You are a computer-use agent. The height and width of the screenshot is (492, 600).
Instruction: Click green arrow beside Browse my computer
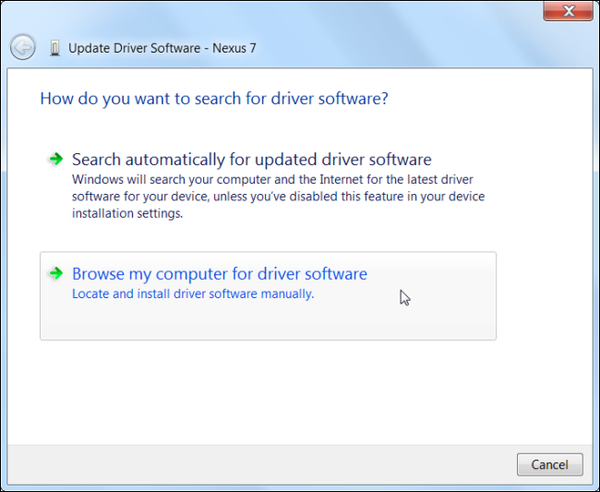(54, 274)
